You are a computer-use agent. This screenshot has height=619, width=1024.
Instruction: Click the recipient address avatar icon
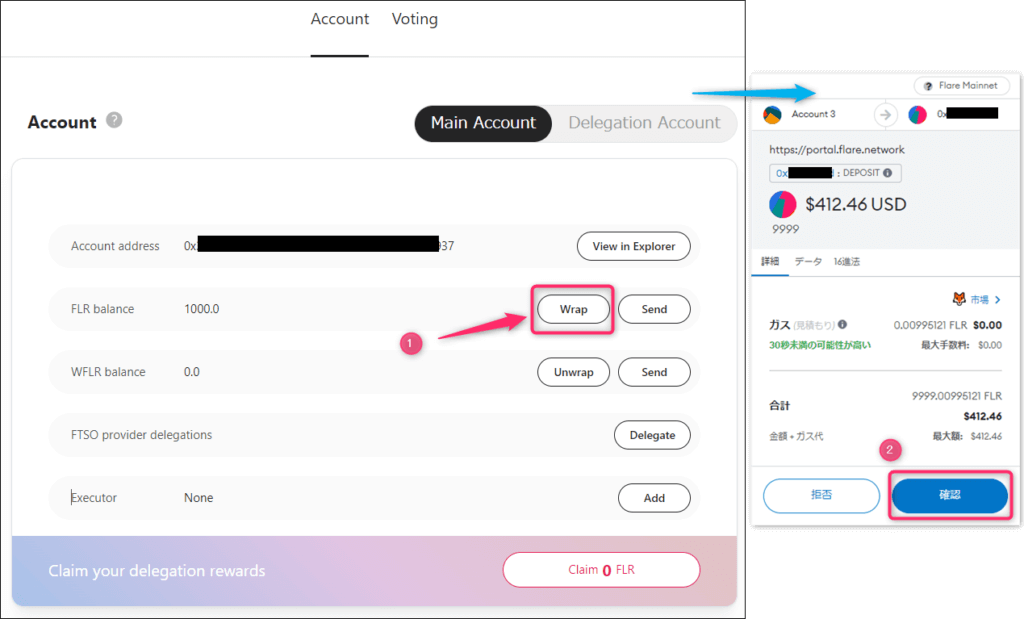[x=917, y=114]
